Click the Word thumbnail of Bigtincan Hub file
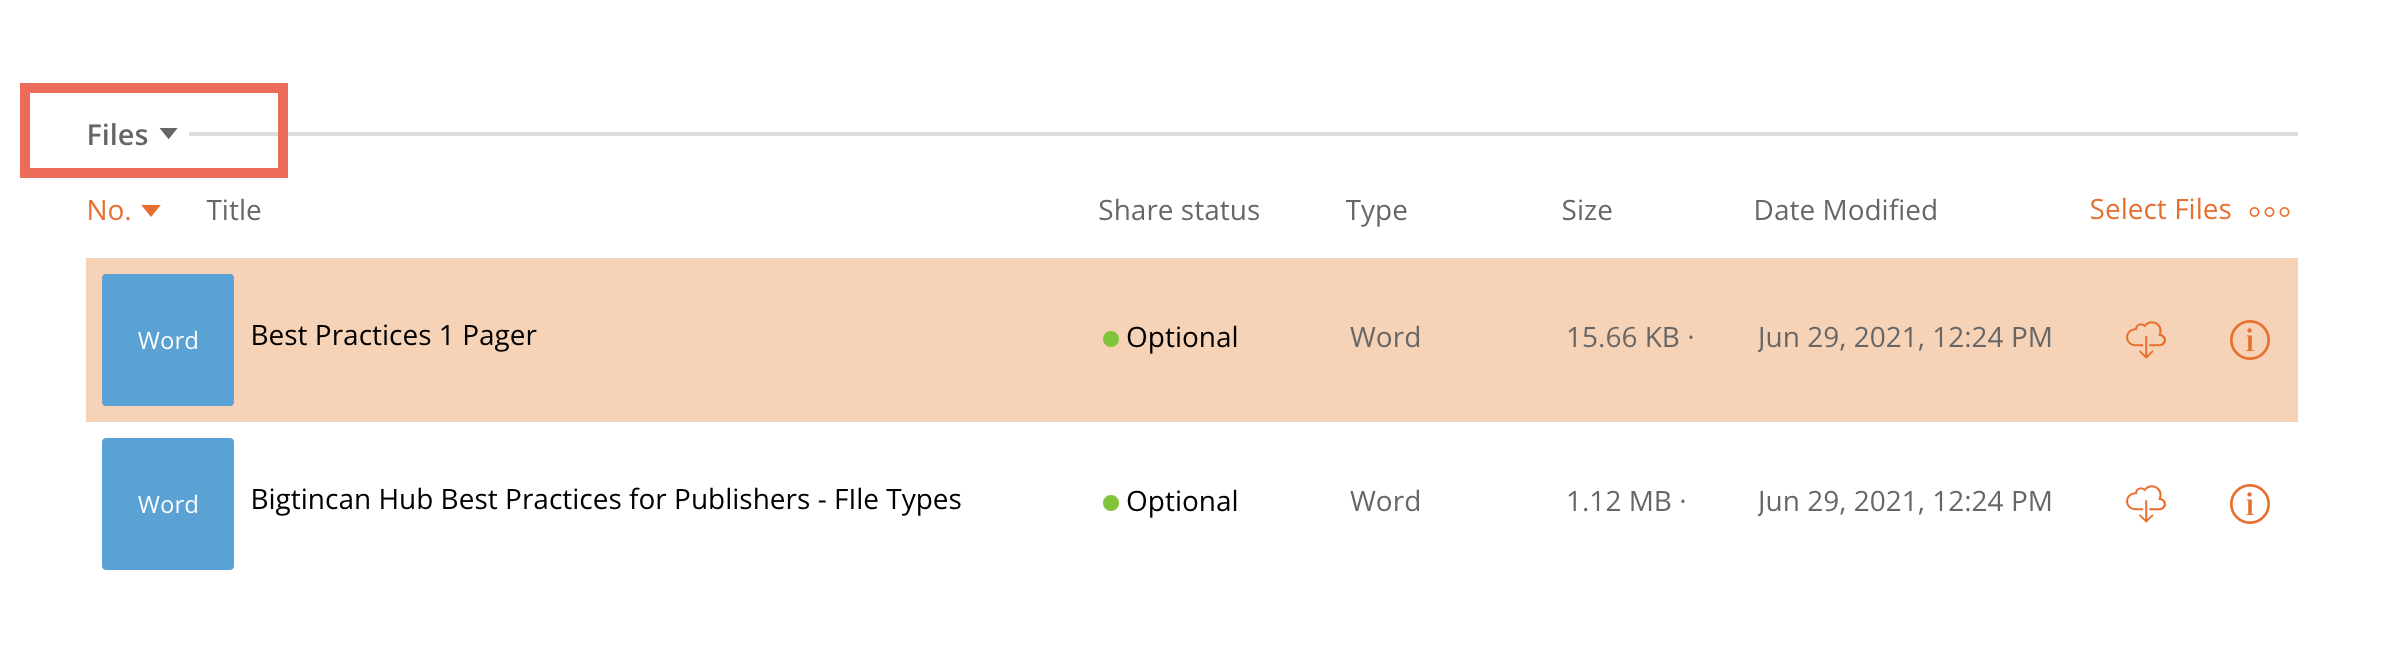The height and width of the screenshot is (668, 2382). coord(168,504)
